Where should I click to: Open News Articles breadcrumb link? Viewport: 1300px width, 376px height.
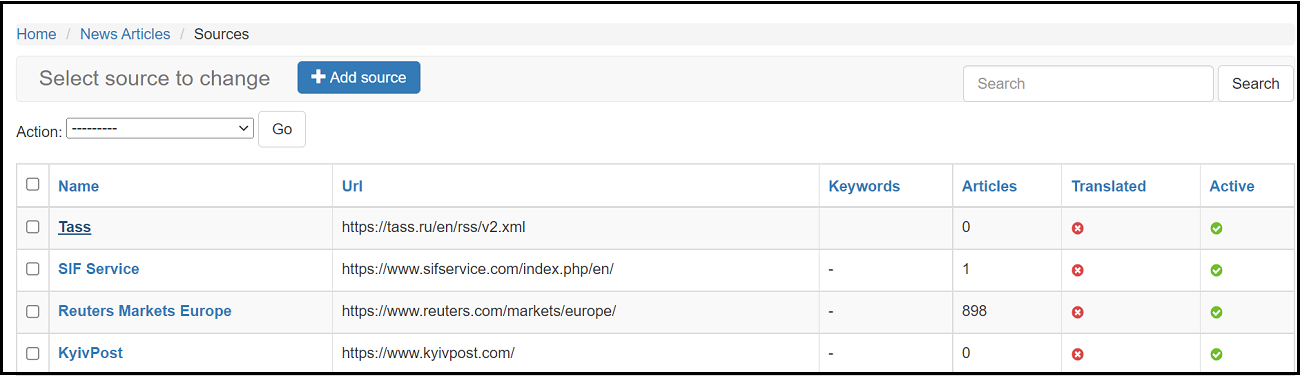(125, 34)
